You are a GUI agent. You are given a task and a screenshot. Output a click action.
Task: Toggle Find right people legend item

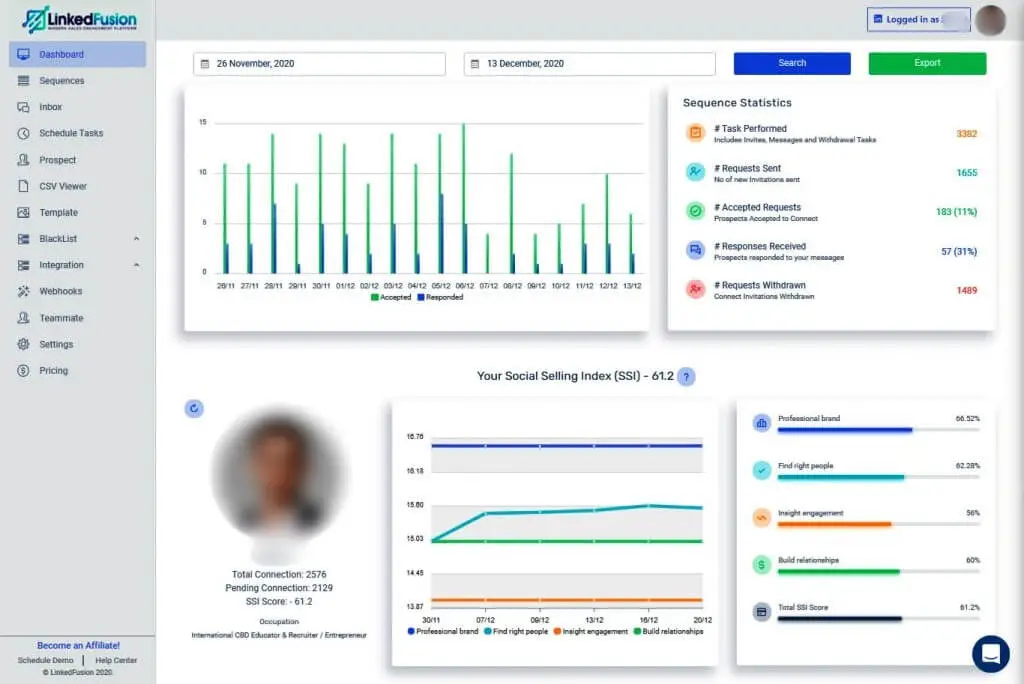pyautogui.click(x=516, y=632)
